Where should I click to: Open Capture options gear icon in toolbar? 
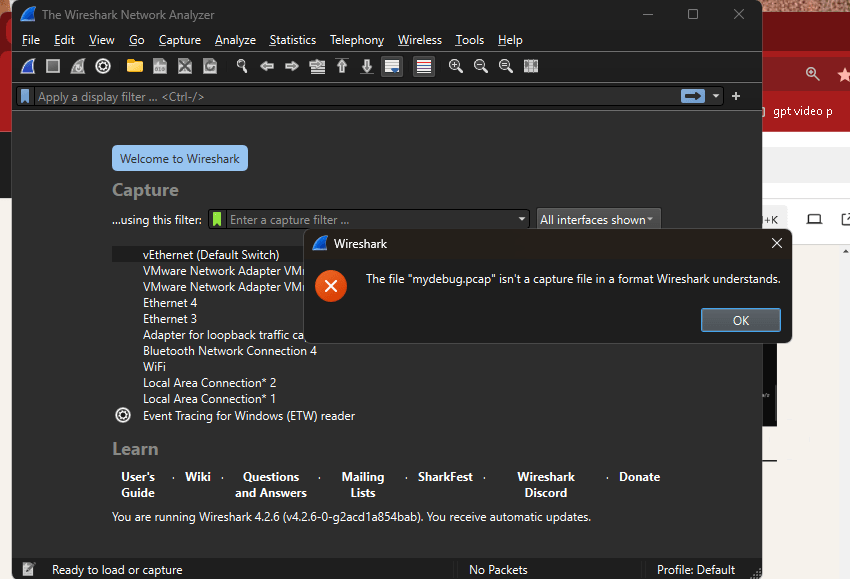(103, 66)
